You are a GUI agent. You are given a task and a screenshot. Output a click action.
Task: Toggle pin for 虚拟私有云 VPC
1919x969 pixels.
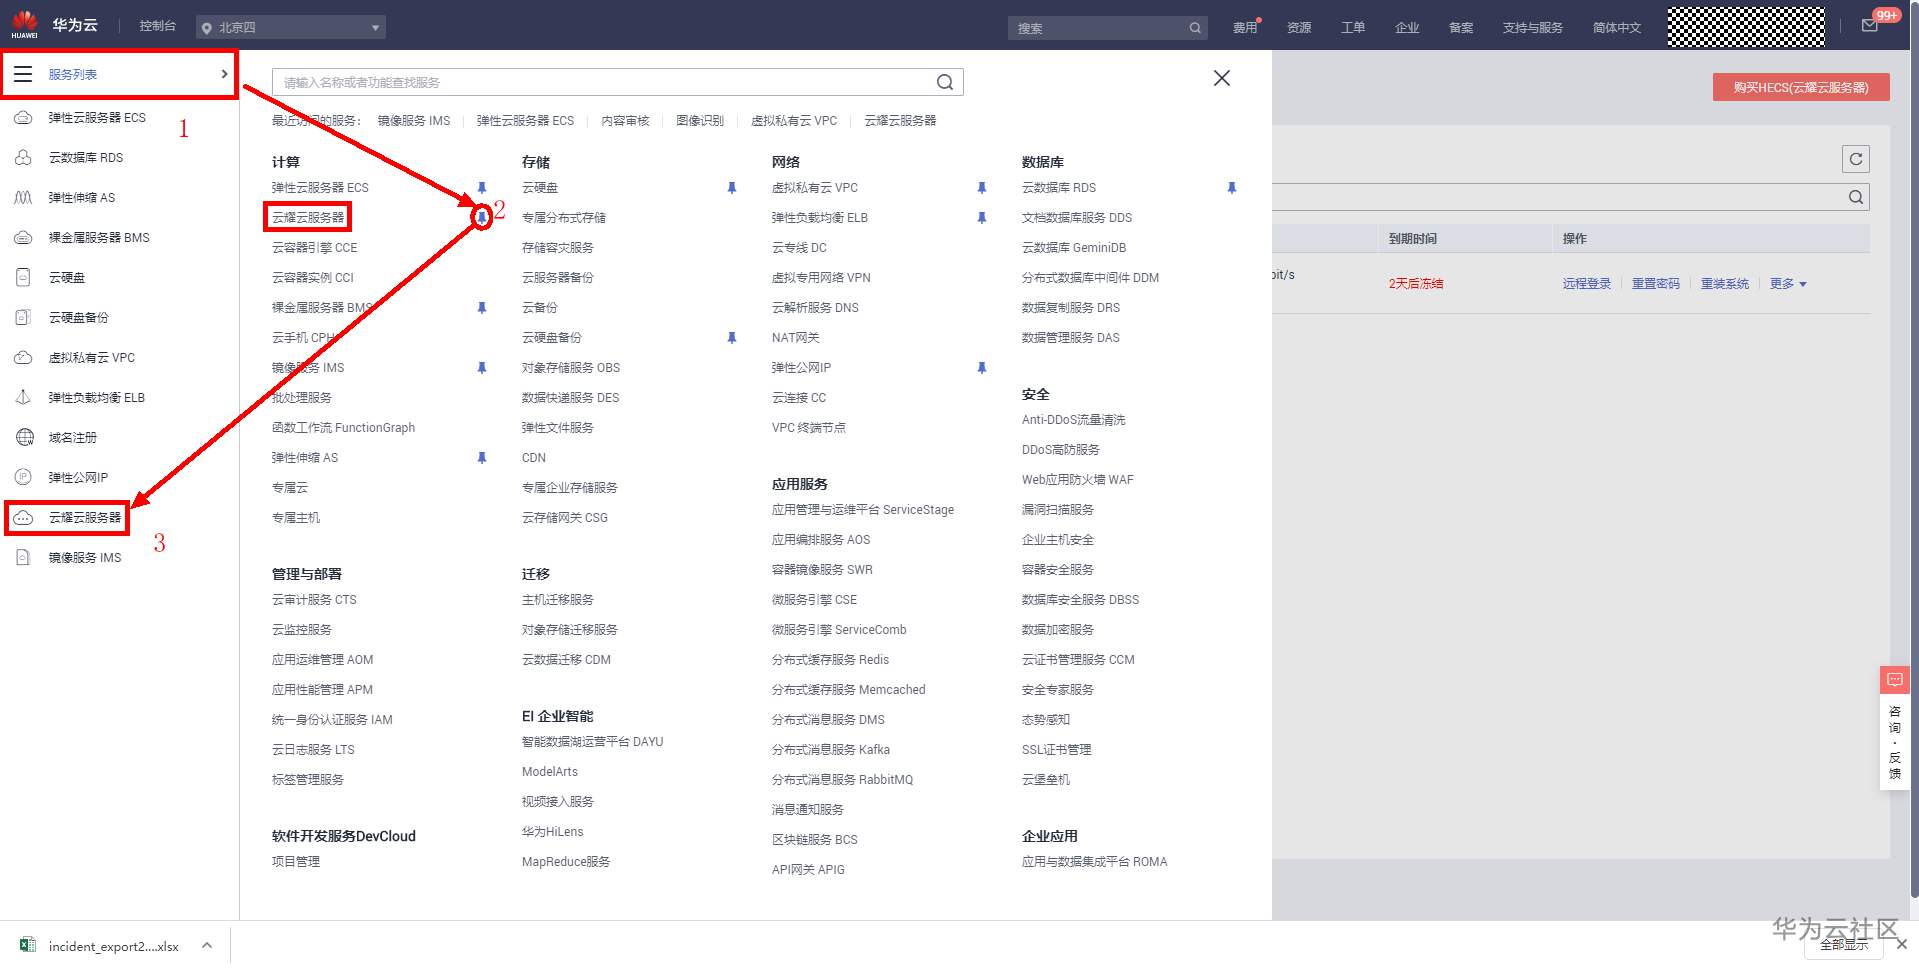[x=982, y=188]
